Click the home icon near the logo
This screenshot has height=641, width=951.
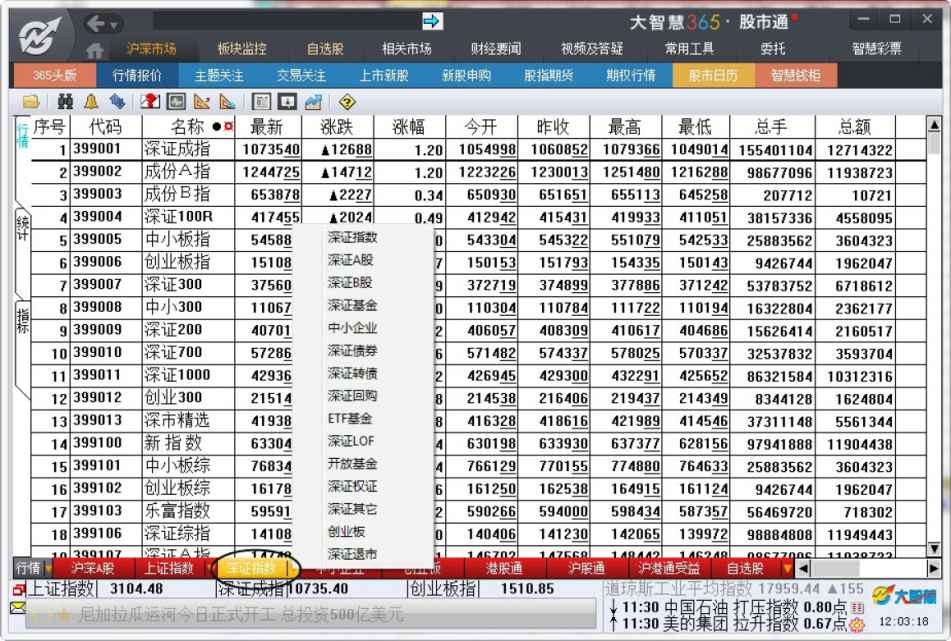(x=95, y=50)
